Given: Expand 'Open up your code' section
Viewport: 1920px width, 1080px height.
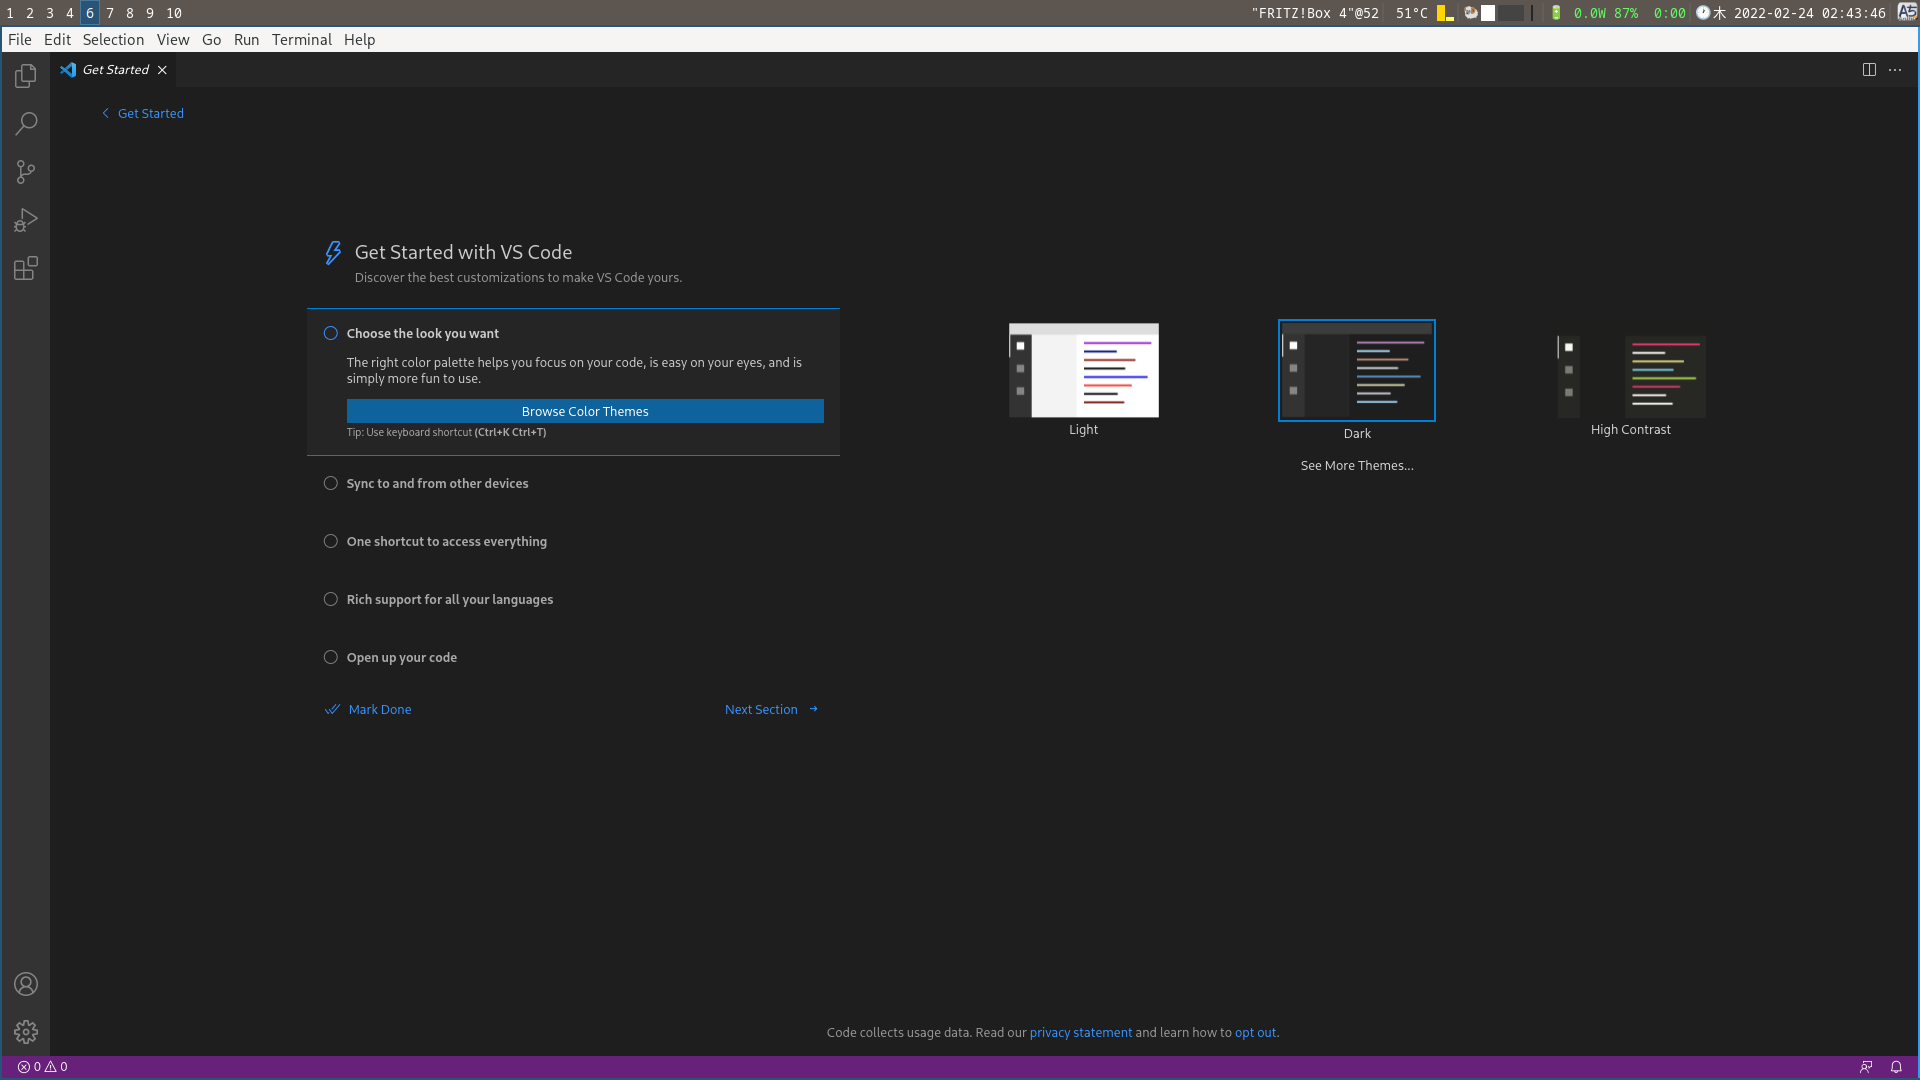Looking at the screenshot, I should point(401,657).
